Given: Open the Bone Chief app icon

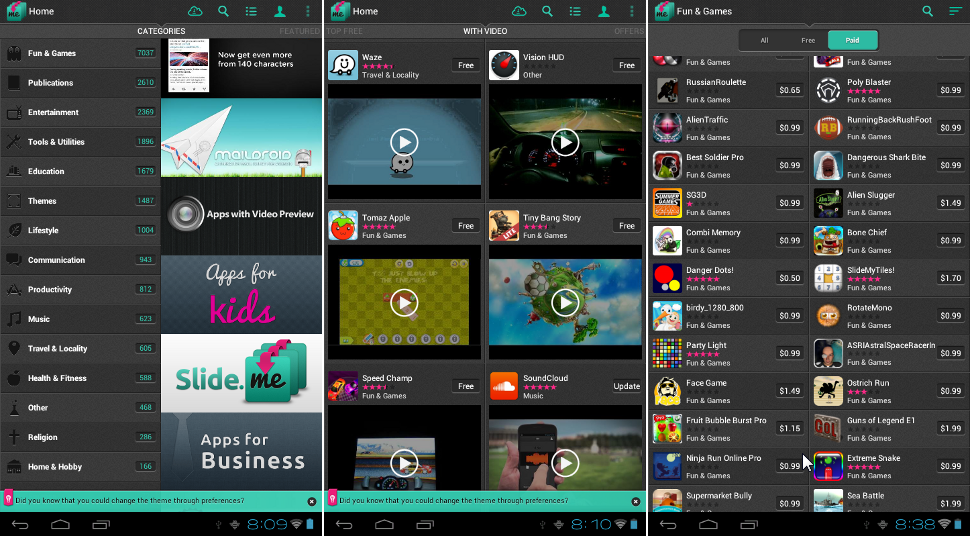Looking at the screenshot, I should (x=828, y=241).
